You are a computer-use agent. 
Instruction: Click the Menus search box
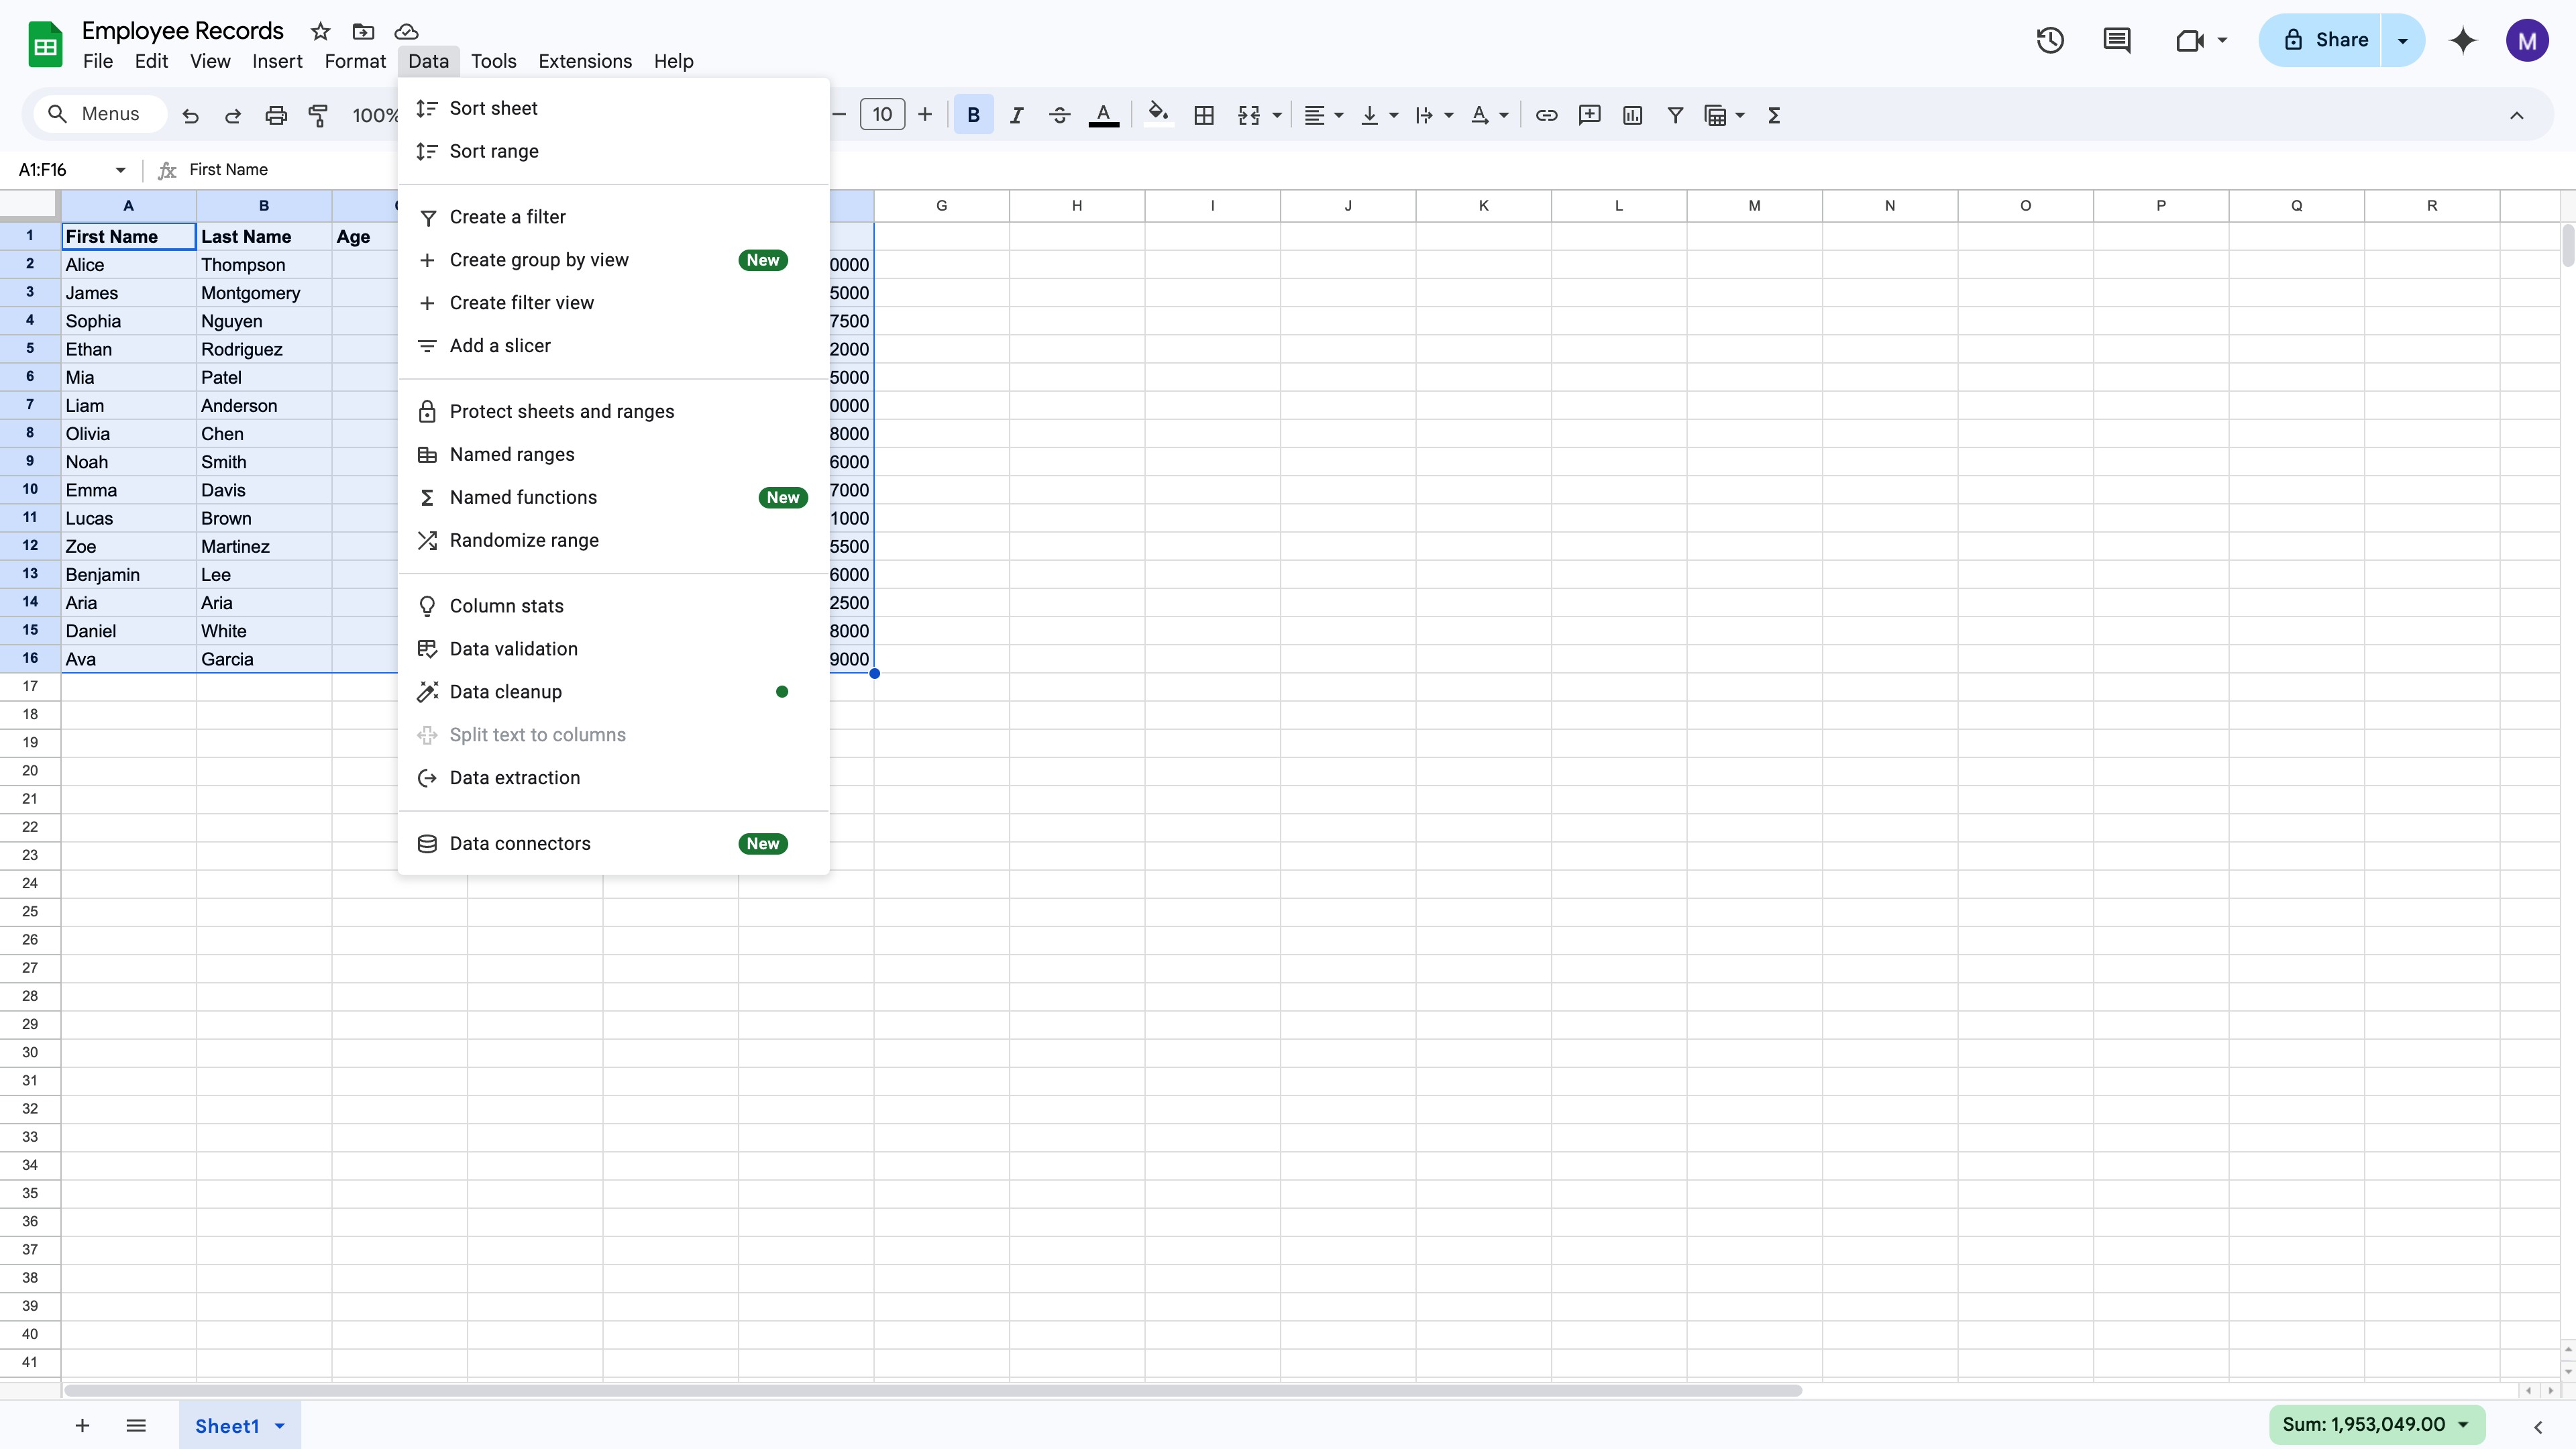(100, 114)
